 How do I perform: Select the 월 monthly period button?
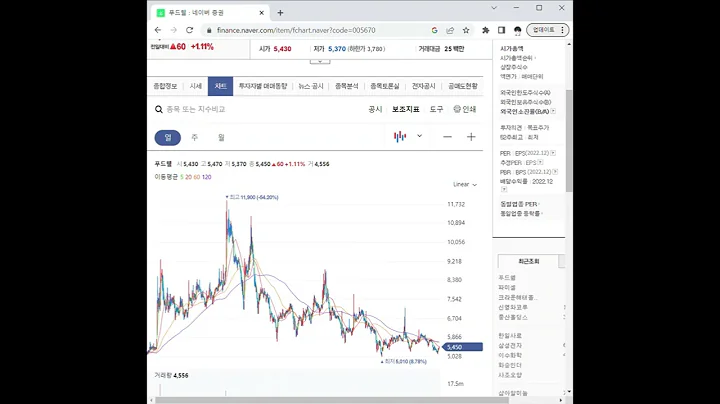point(221,137)
